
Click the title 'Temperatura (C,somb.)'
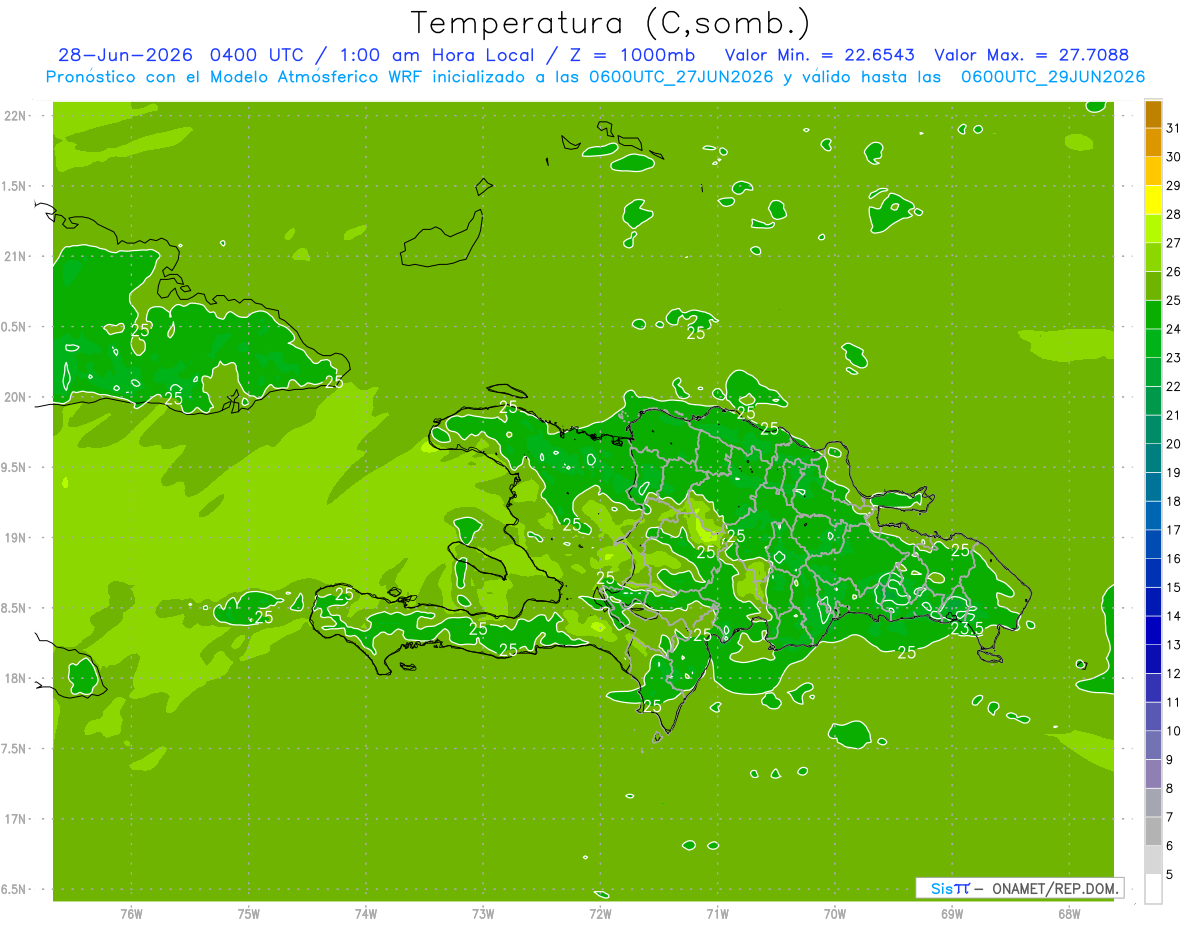click(611, 23)
